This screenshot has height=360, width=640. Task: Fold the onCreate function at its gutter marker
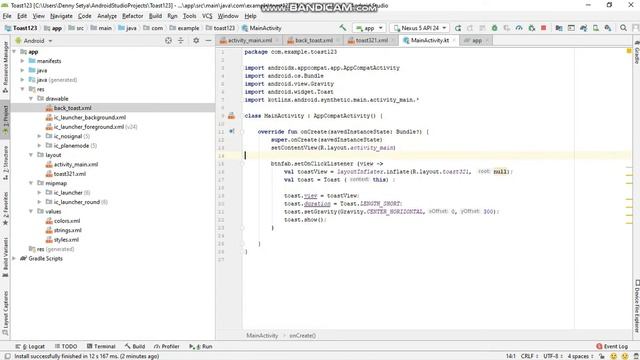[x=242, y=132]
